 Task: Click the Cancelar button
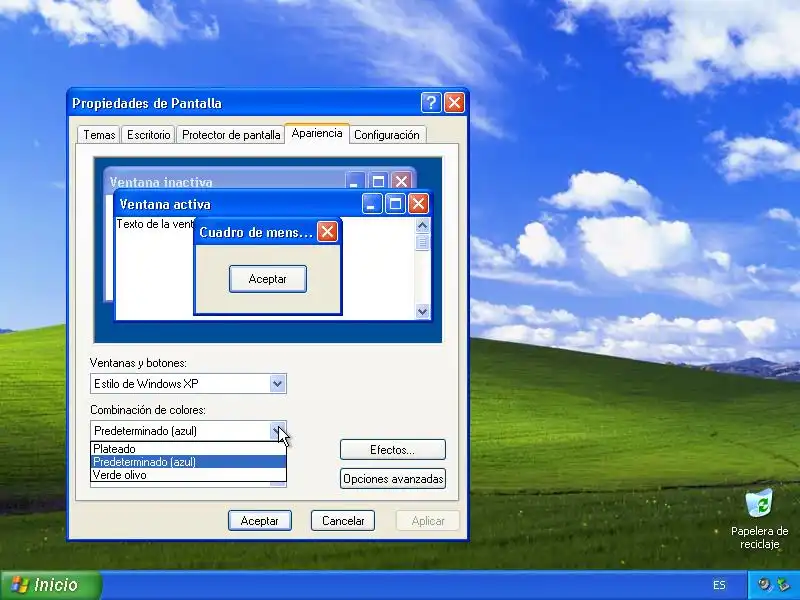pos(343,520)
